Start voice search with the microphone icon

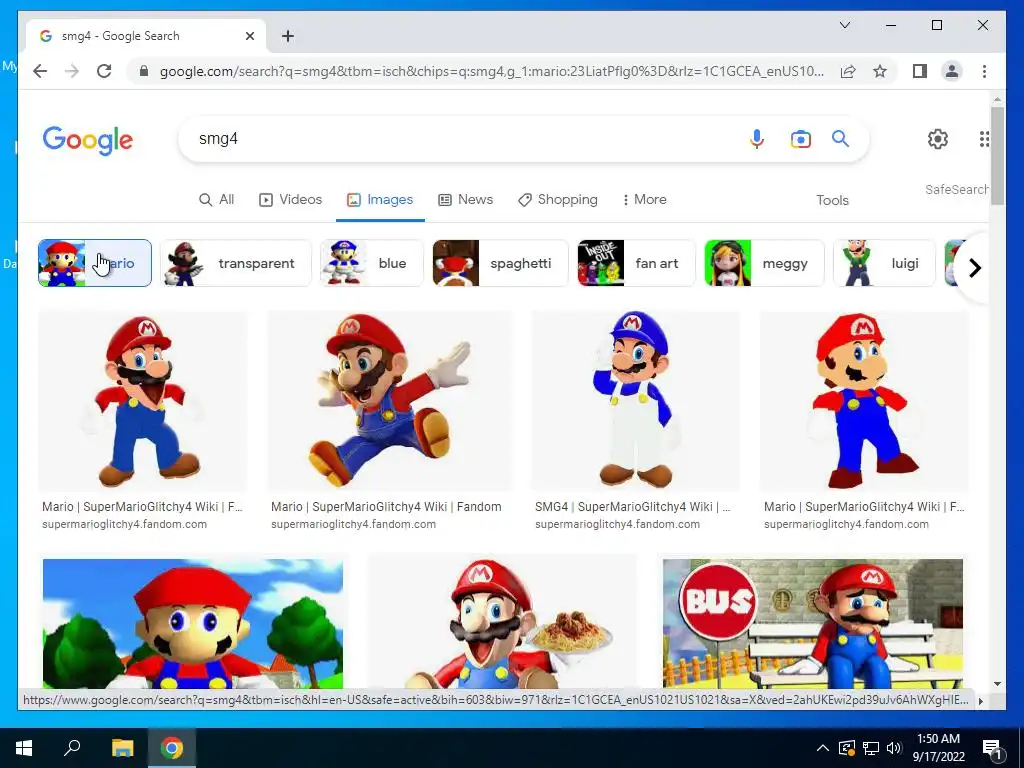757,138
